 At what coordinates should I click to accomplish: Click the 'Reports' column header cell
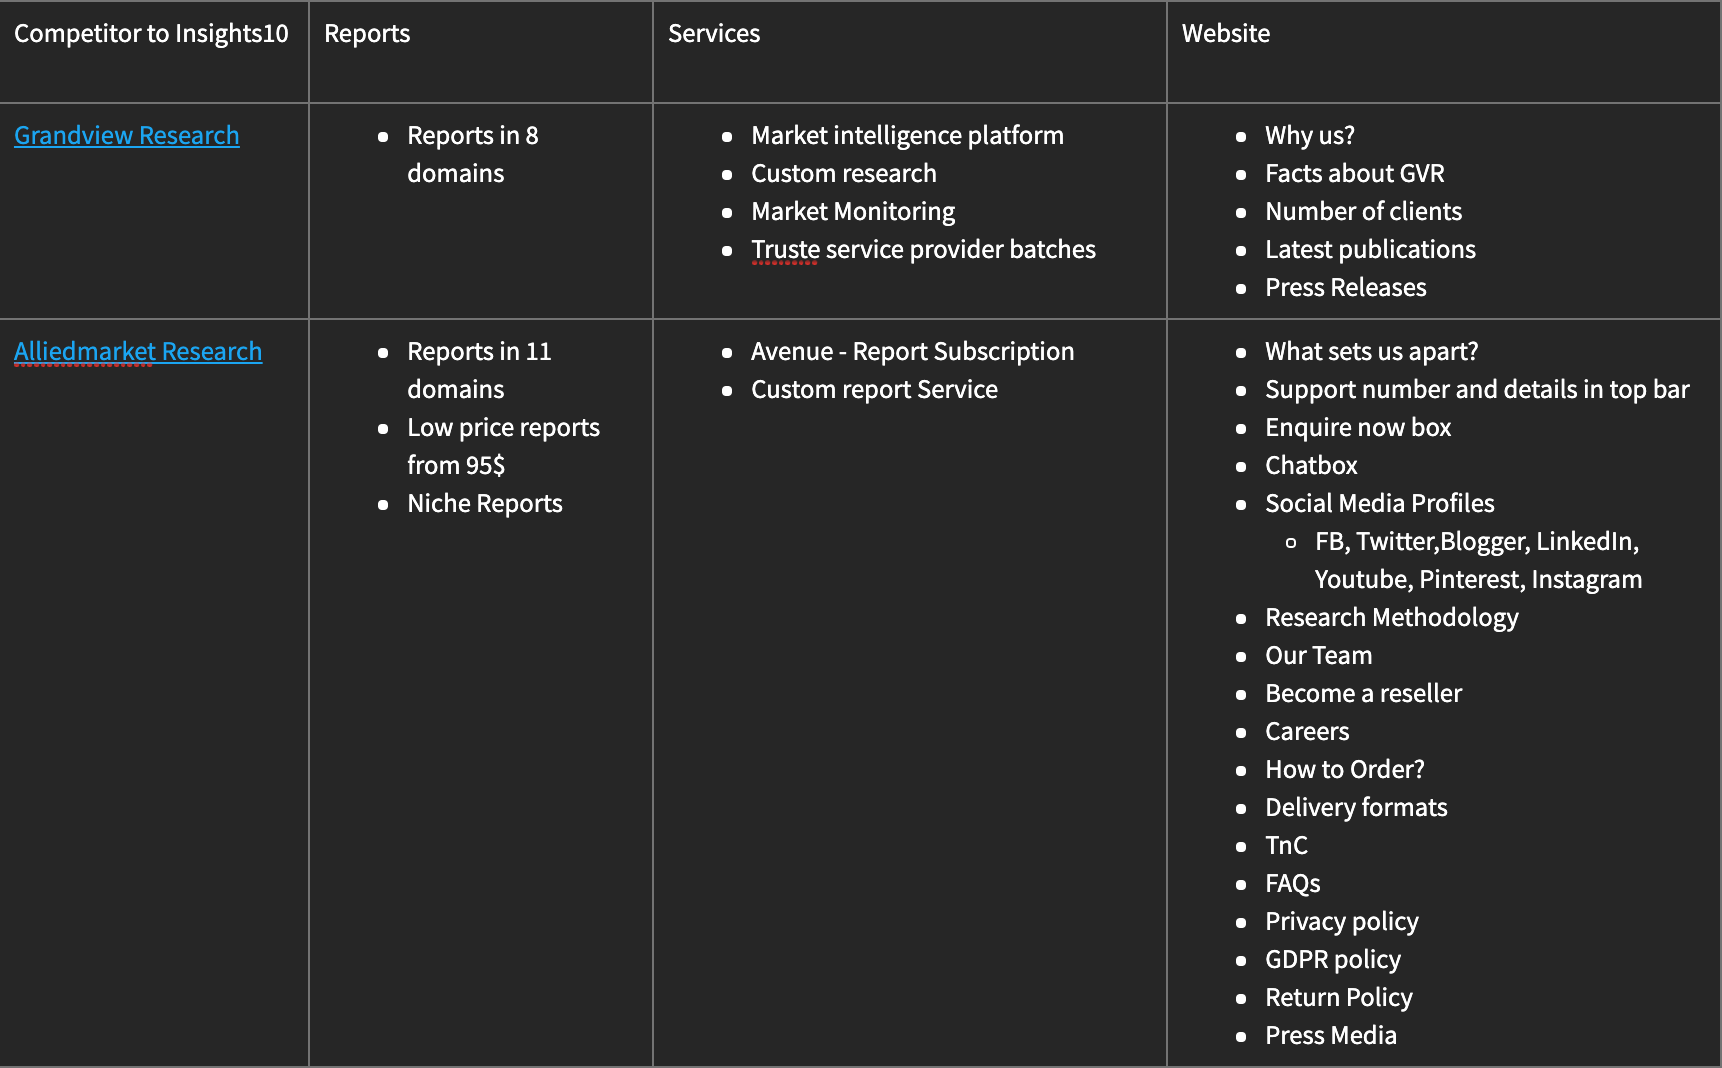pos(367,34)
